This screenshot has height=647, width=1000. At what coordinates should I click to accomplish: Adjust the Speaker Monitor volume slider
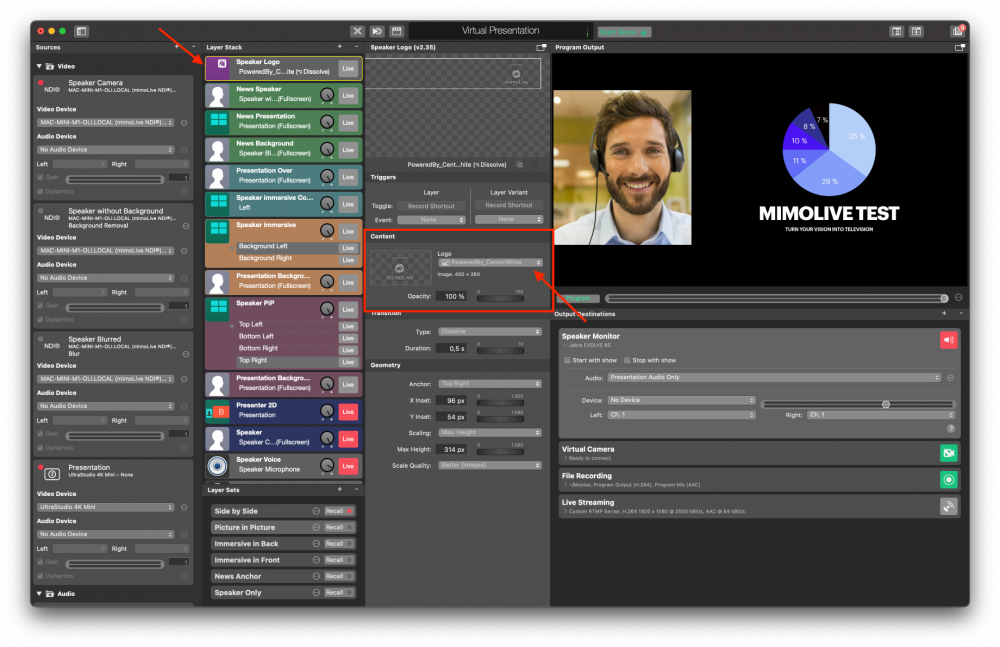point(858,404)
